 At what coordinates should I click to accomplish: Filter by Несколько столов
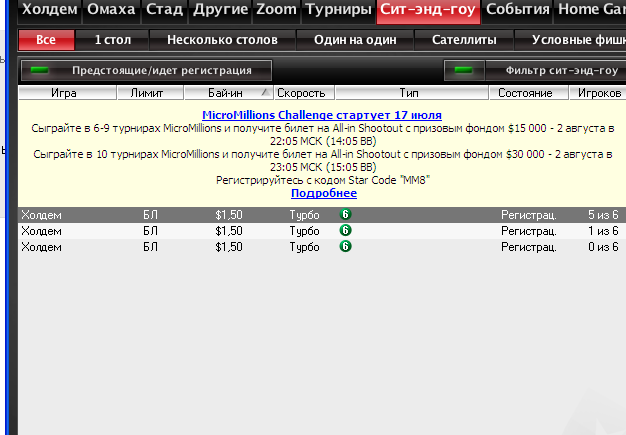[x=222, y=40]
